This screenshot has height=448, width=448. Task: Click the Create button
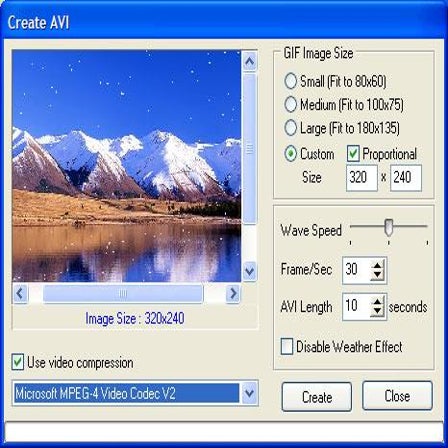(x=317, y=397)
